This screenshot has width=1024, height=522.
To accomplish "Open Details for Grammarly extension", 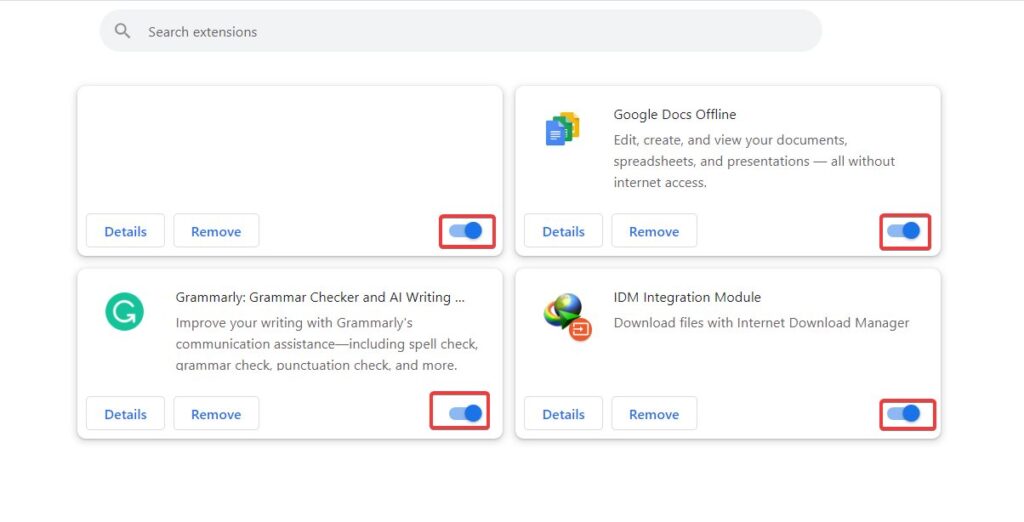I will [125, 414].
